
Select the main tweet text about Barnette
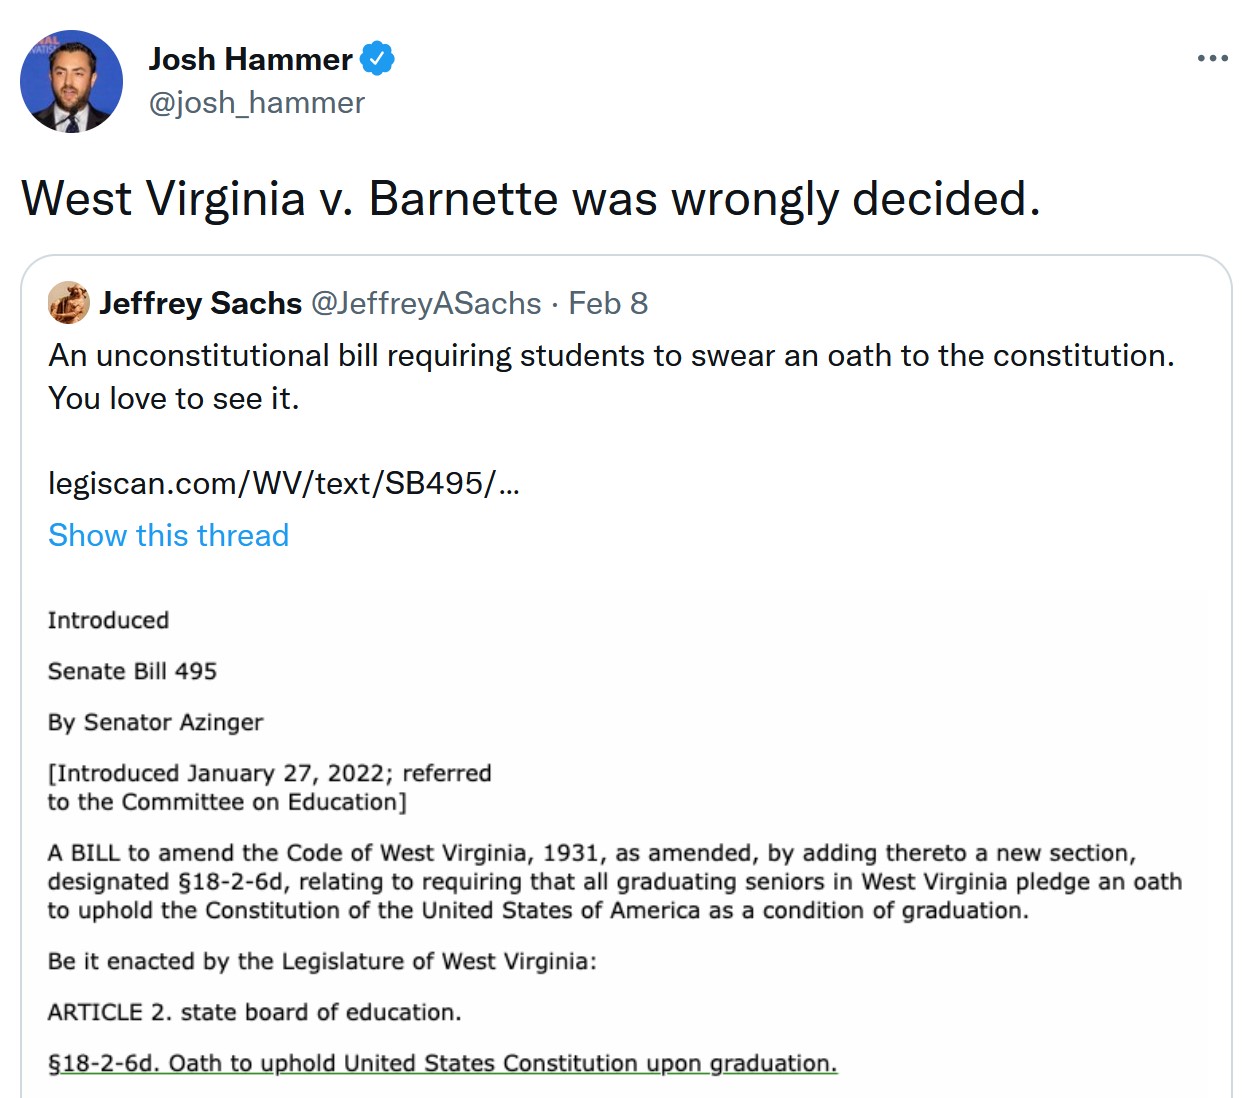(531, 198)
